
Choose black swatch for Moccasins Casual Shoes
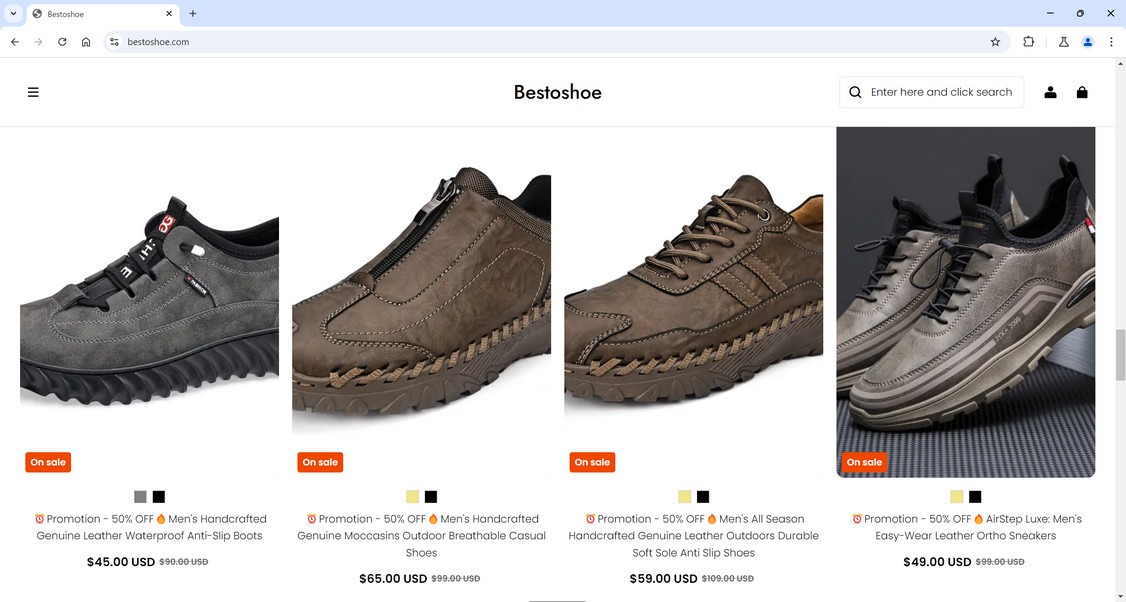pyautogui.click(x=431, y=497)
